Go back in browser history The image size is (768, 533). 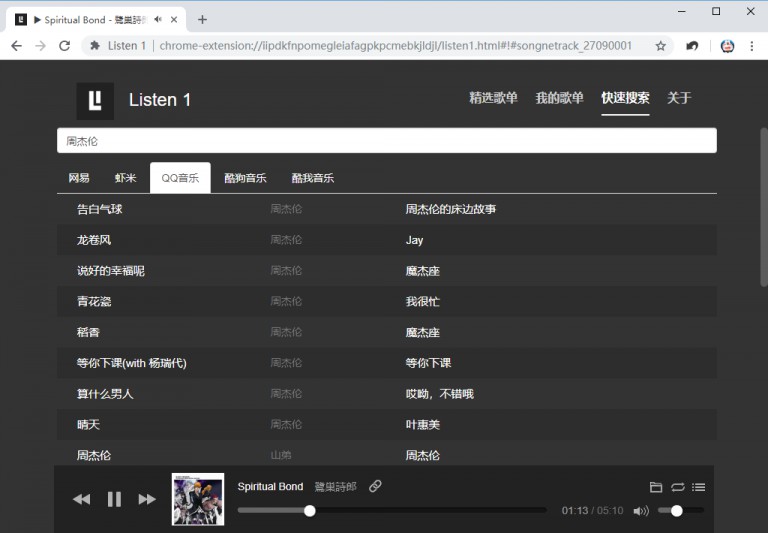point(17,46)
